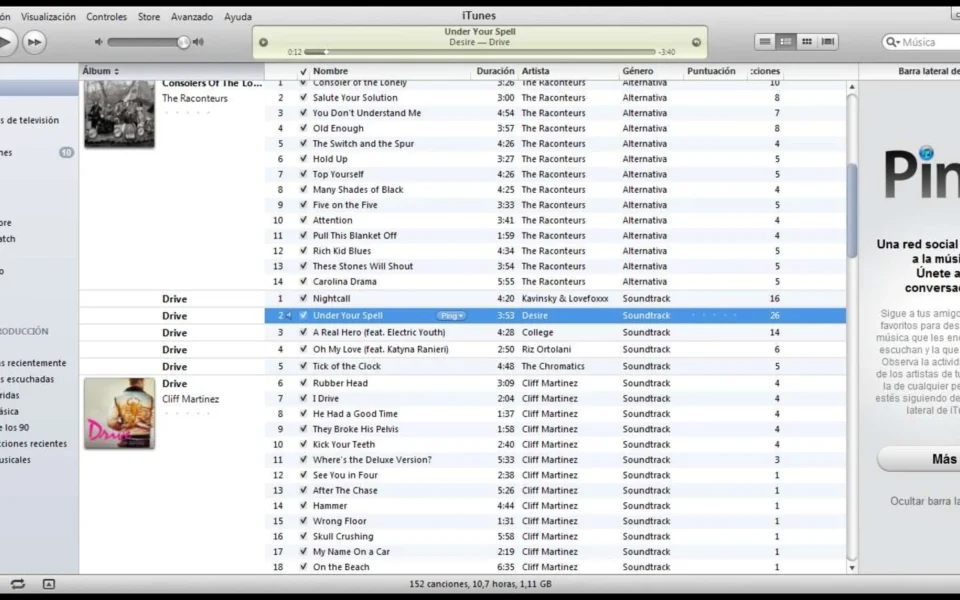
Task: Click right circular icon in now-playing display
Action: point(696,42)
